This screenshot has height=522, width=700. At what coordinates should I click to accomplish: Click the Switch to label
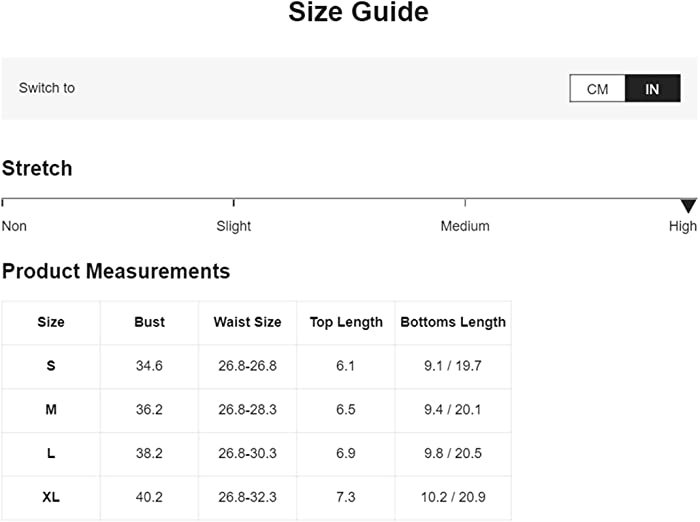[47, 88]
